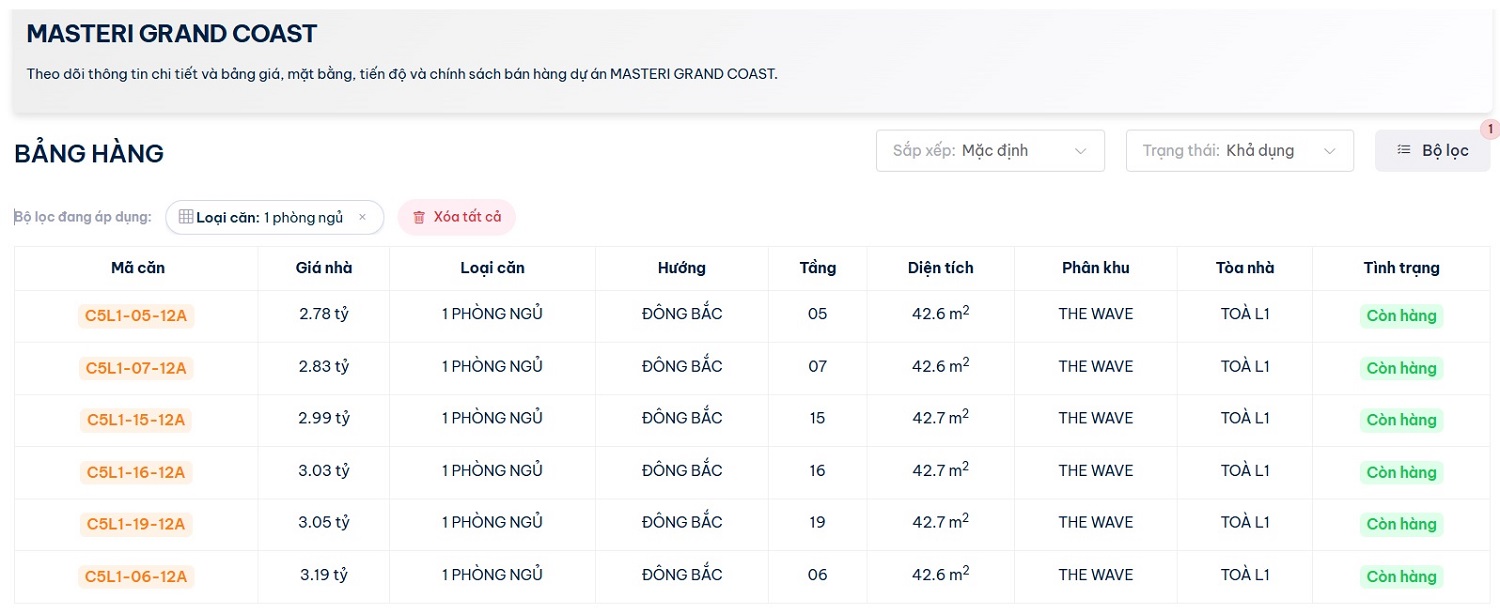Click the Diện tích column header
This screenshot has width=1500, height=614.
click(940, 267)
